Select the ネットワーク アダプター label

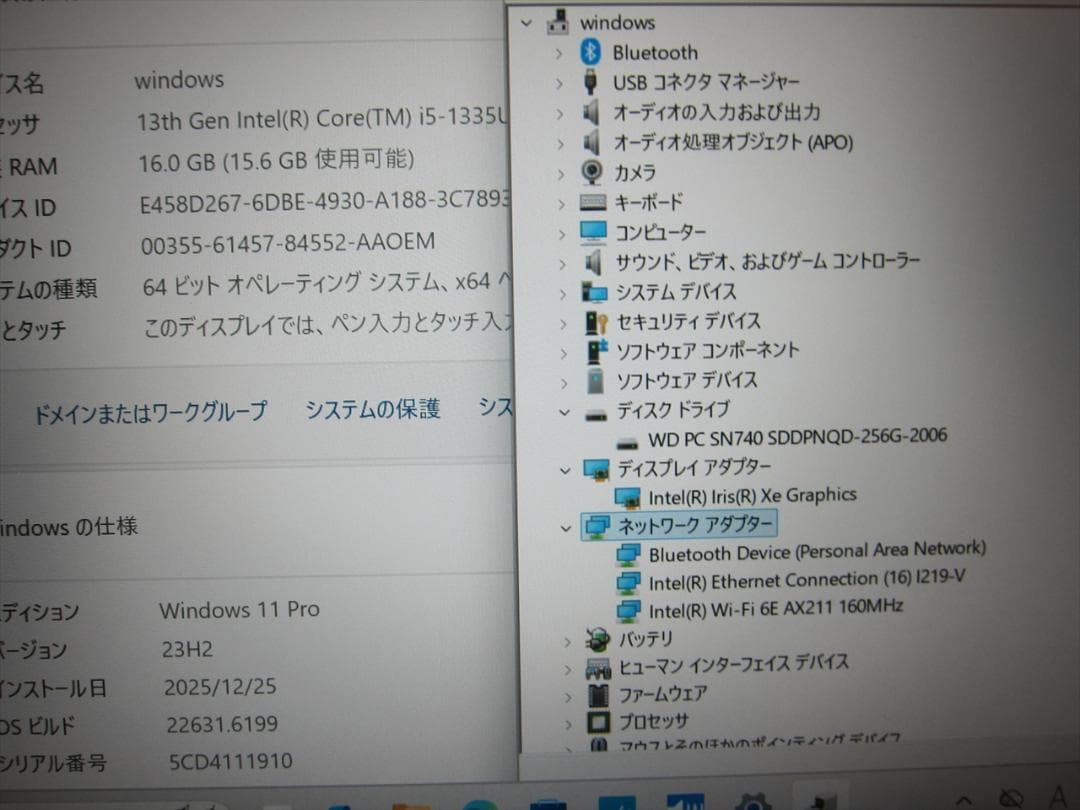(695, 526)
